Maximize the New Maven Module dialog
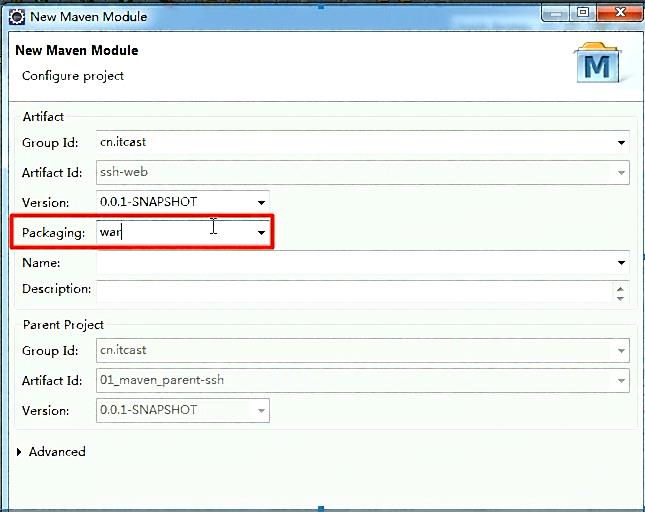This screenshot has height=512, width=645. [583, 13]
